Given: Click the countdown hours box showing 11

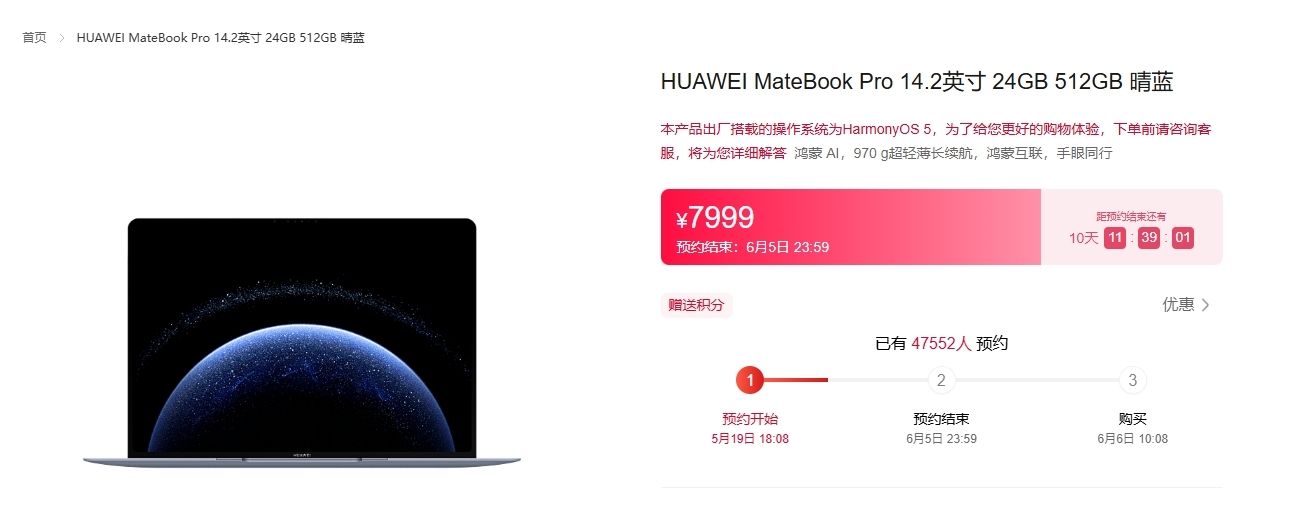Looking at the screenshot, I should (1115, 238).
